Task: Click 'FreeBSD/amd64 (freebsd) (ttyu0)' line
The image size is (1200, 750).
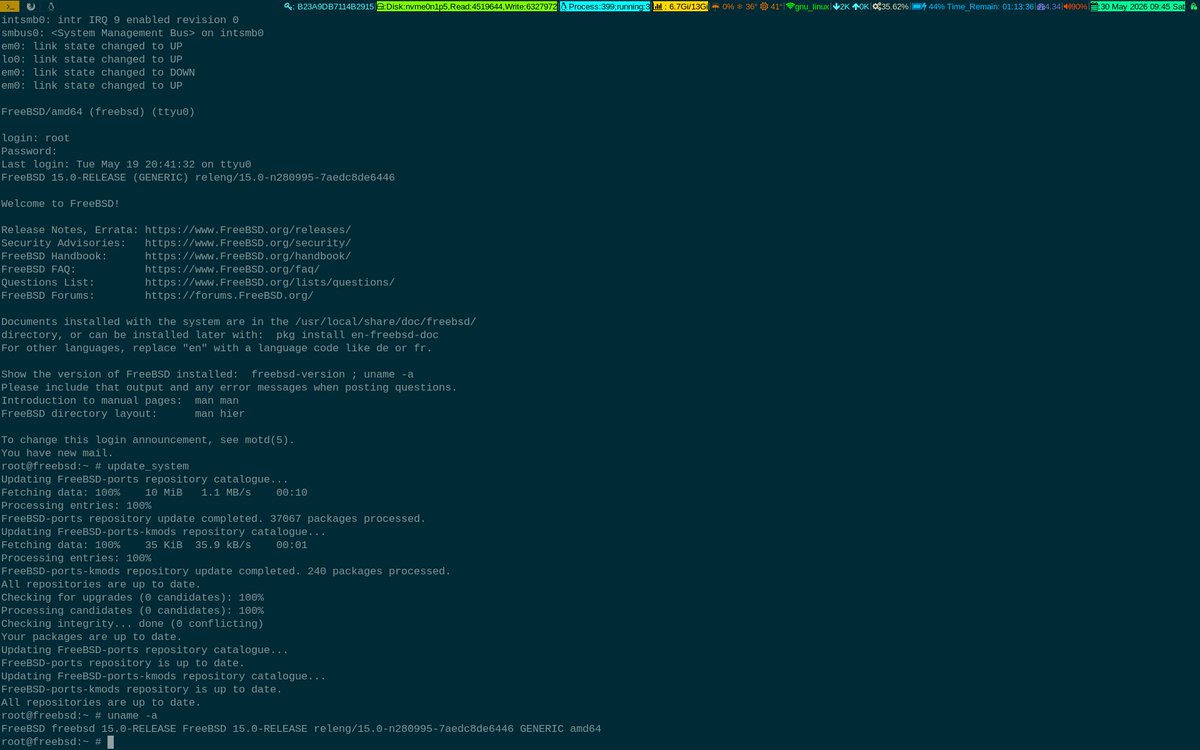Action: pos(98,112)
